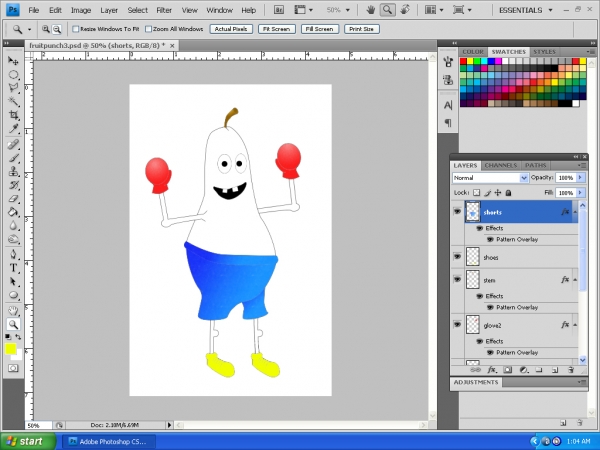Hide the glove2 layer
600x450 pixels.
point(457,324)
